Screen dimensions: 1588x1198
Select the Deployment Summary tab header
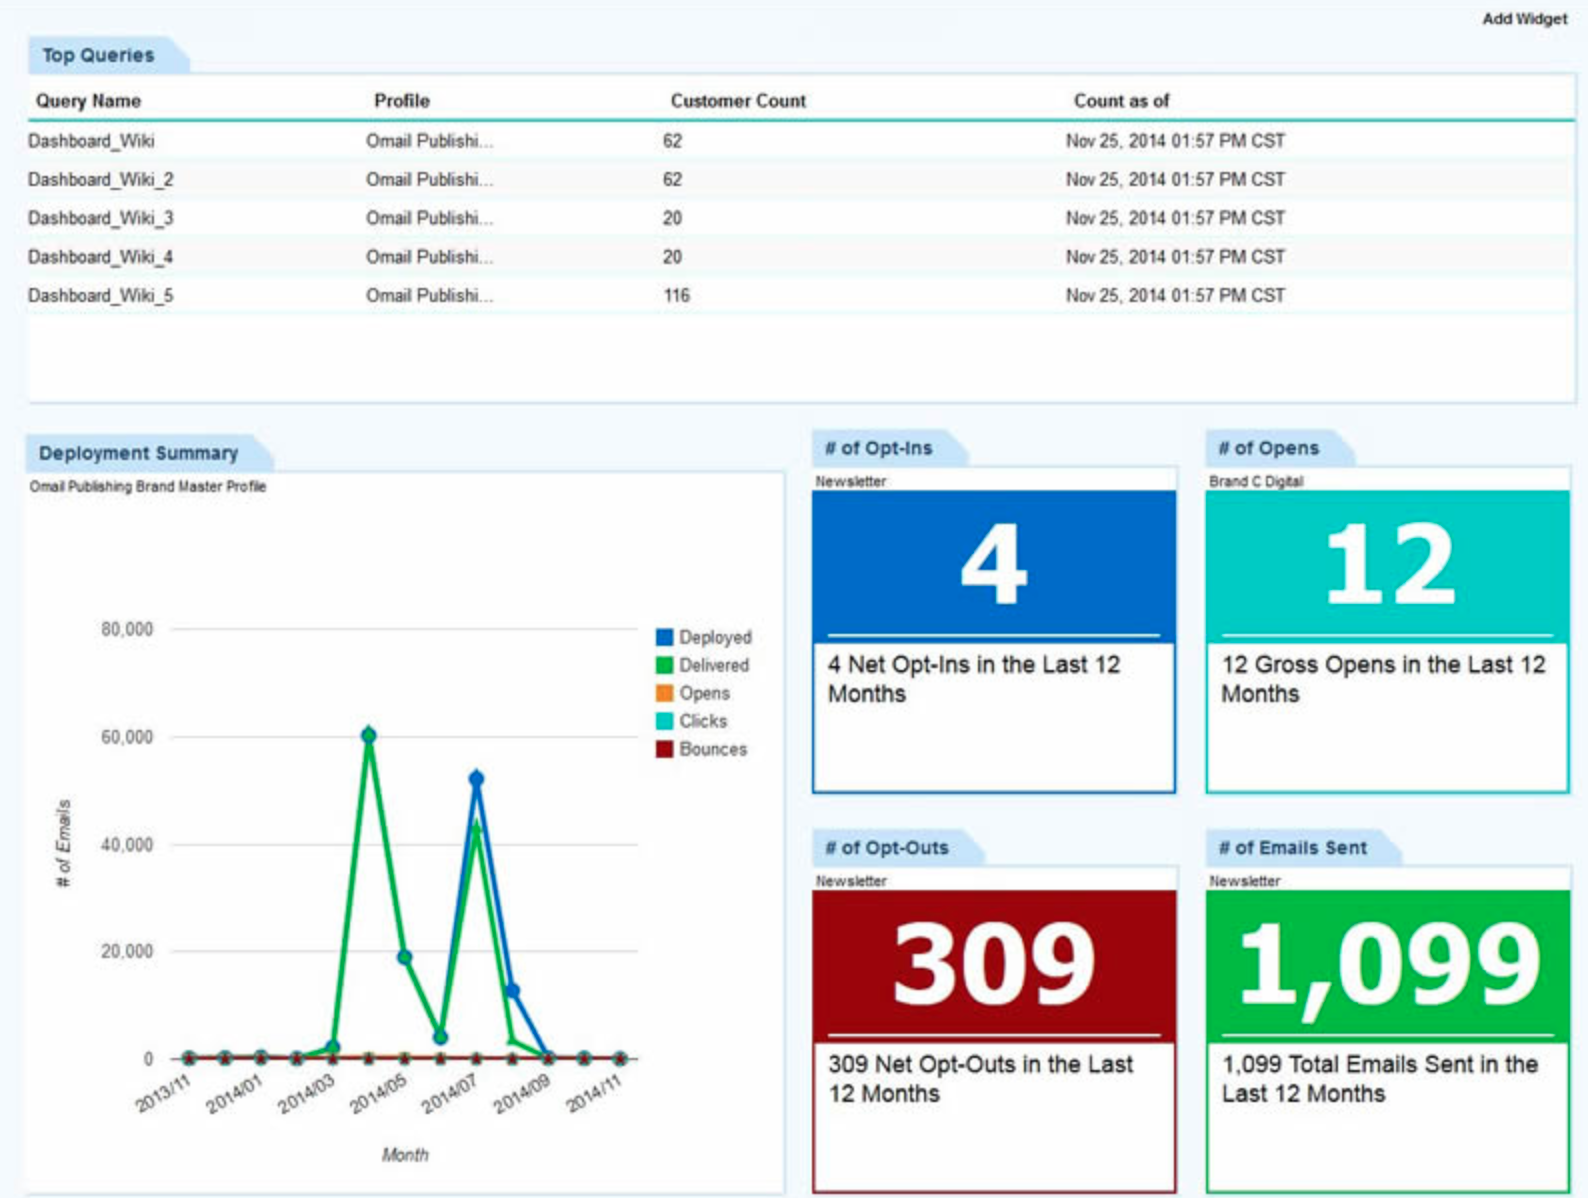pos(139,453)
